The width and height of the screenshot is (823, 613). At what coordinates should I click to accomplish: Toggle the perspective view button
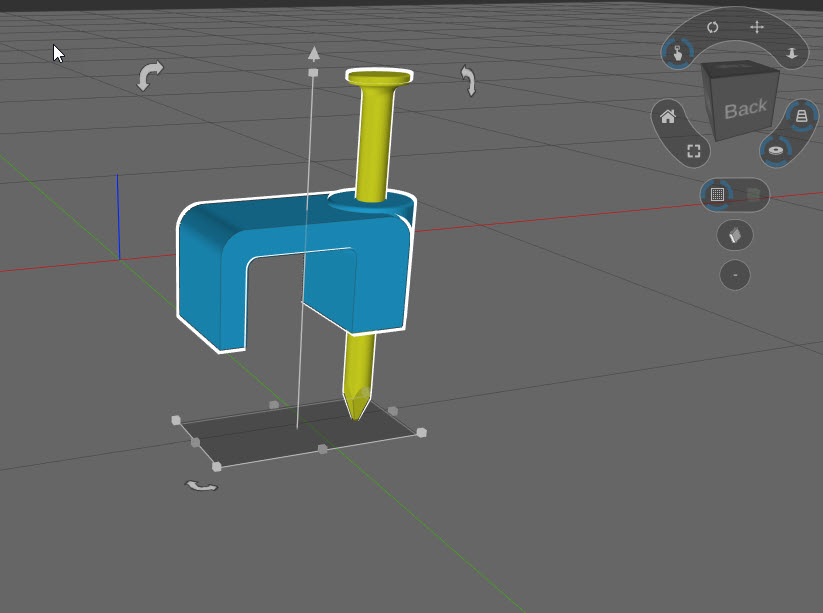coord(801,115)
